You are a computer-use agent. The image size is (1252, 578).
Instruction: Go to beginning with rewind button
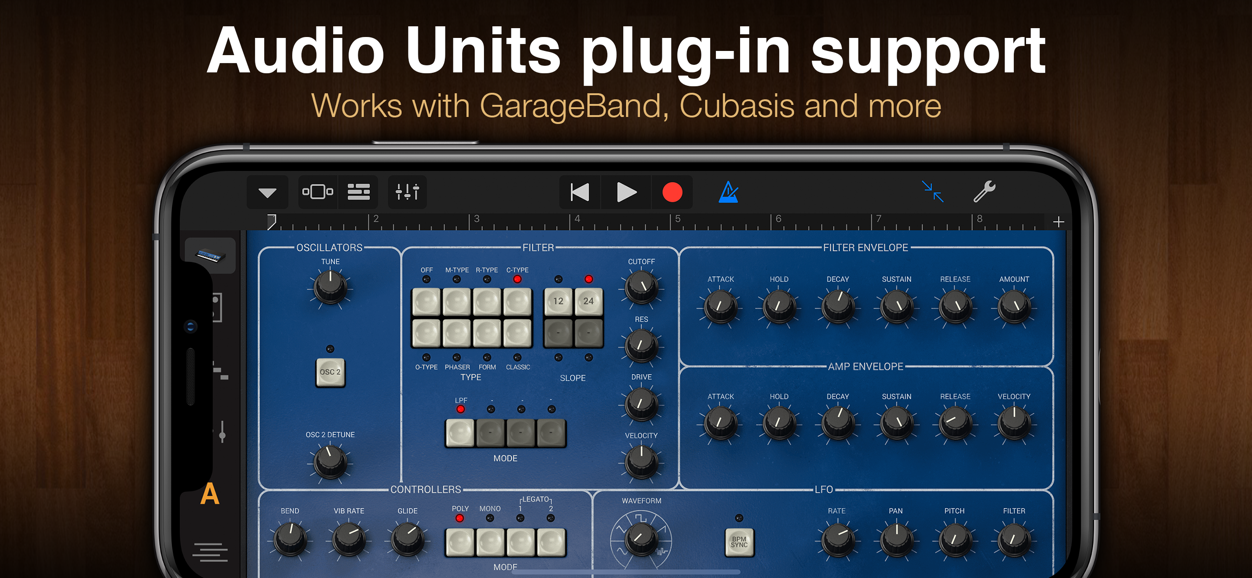point(580,192)
